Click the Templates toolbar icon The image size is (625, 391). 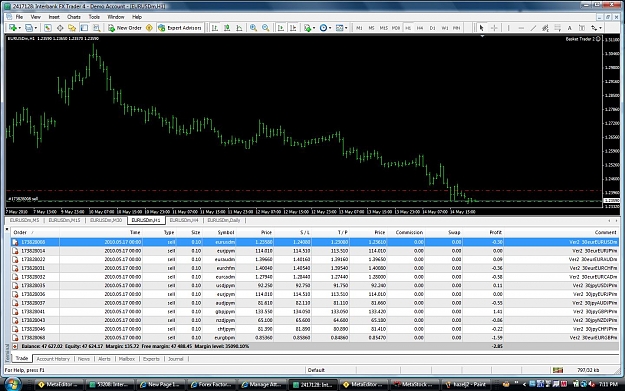339,28
